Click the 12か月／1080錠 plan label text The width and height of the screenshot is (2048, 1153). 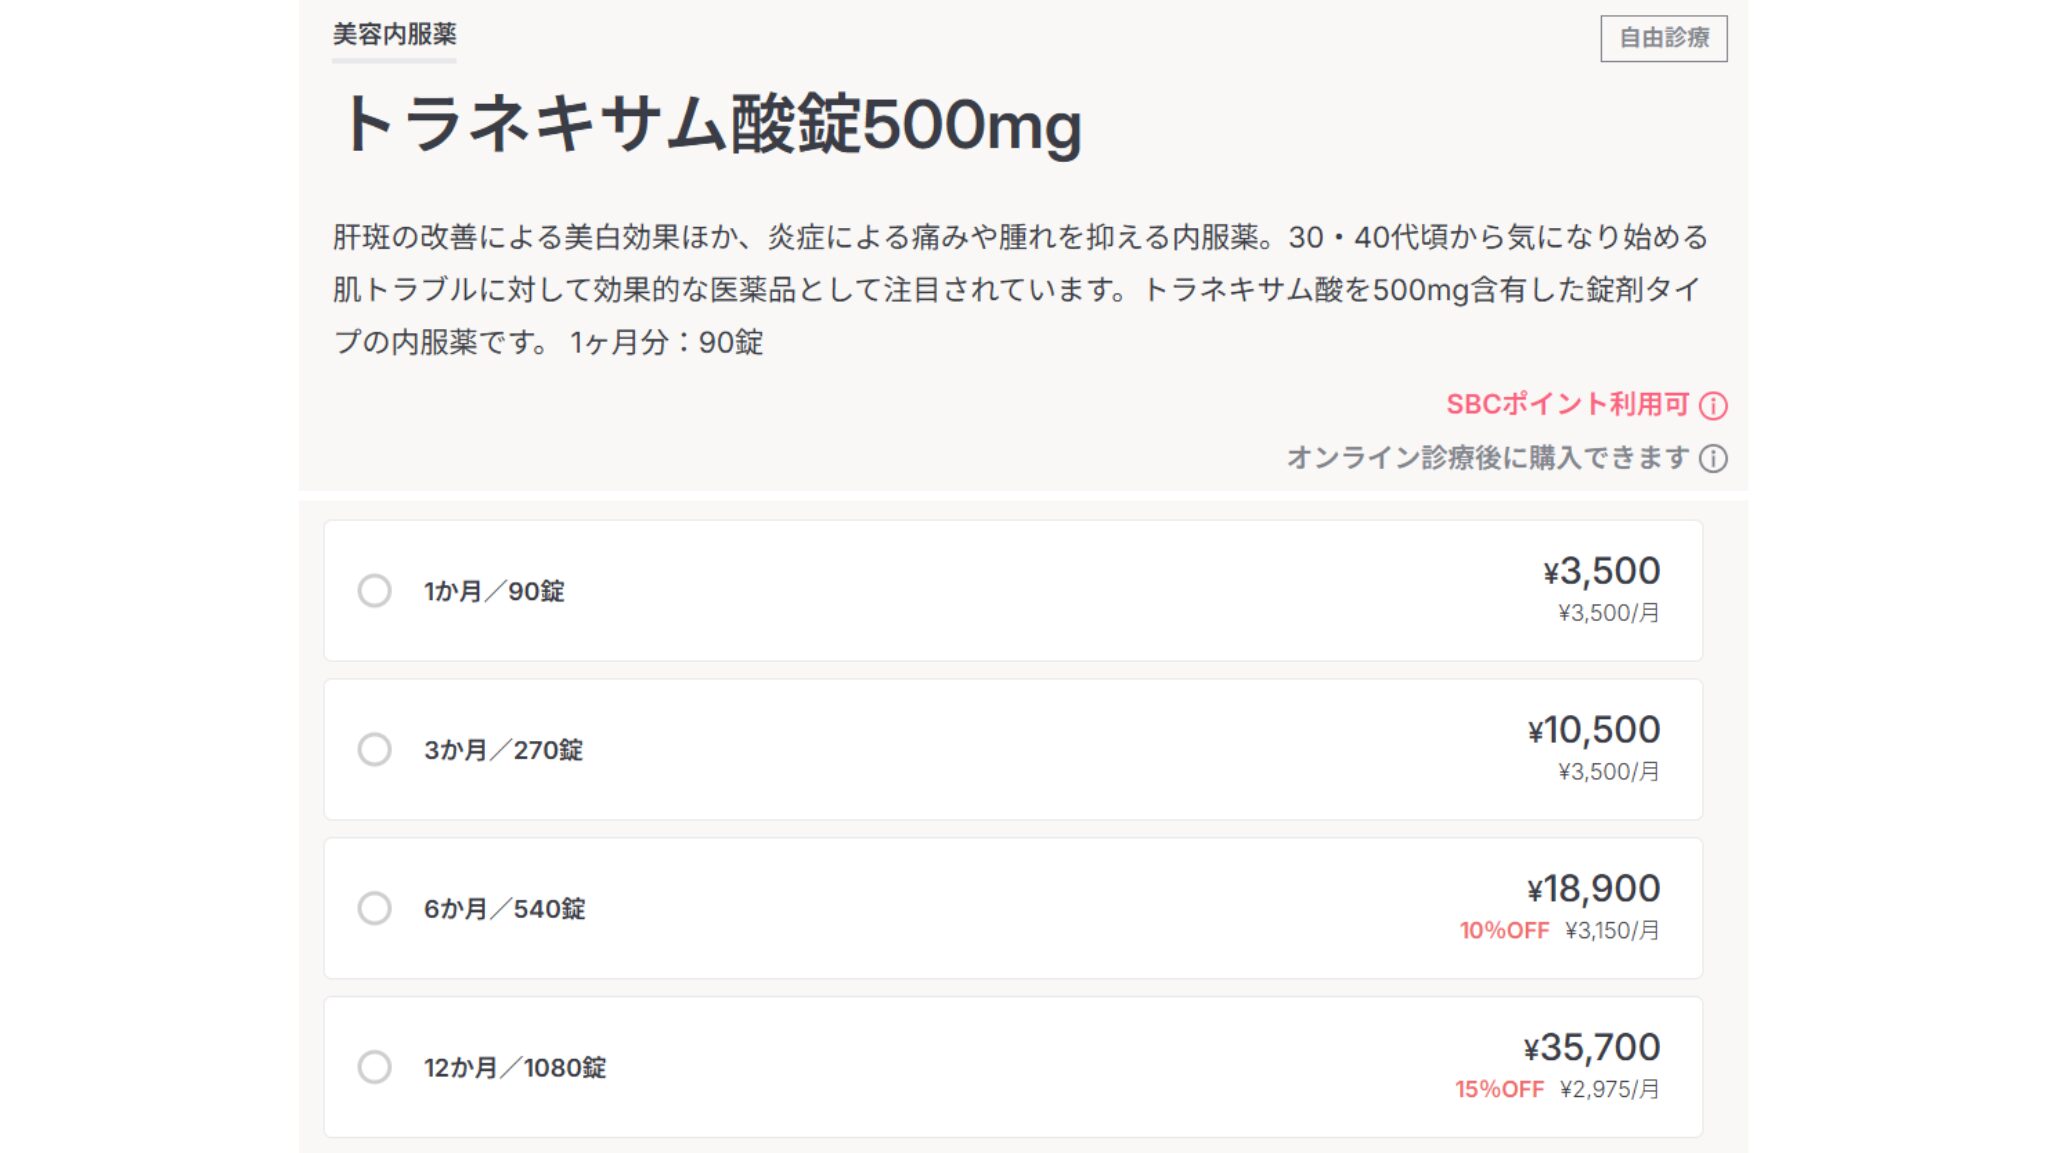click(x=515, y=1068)
